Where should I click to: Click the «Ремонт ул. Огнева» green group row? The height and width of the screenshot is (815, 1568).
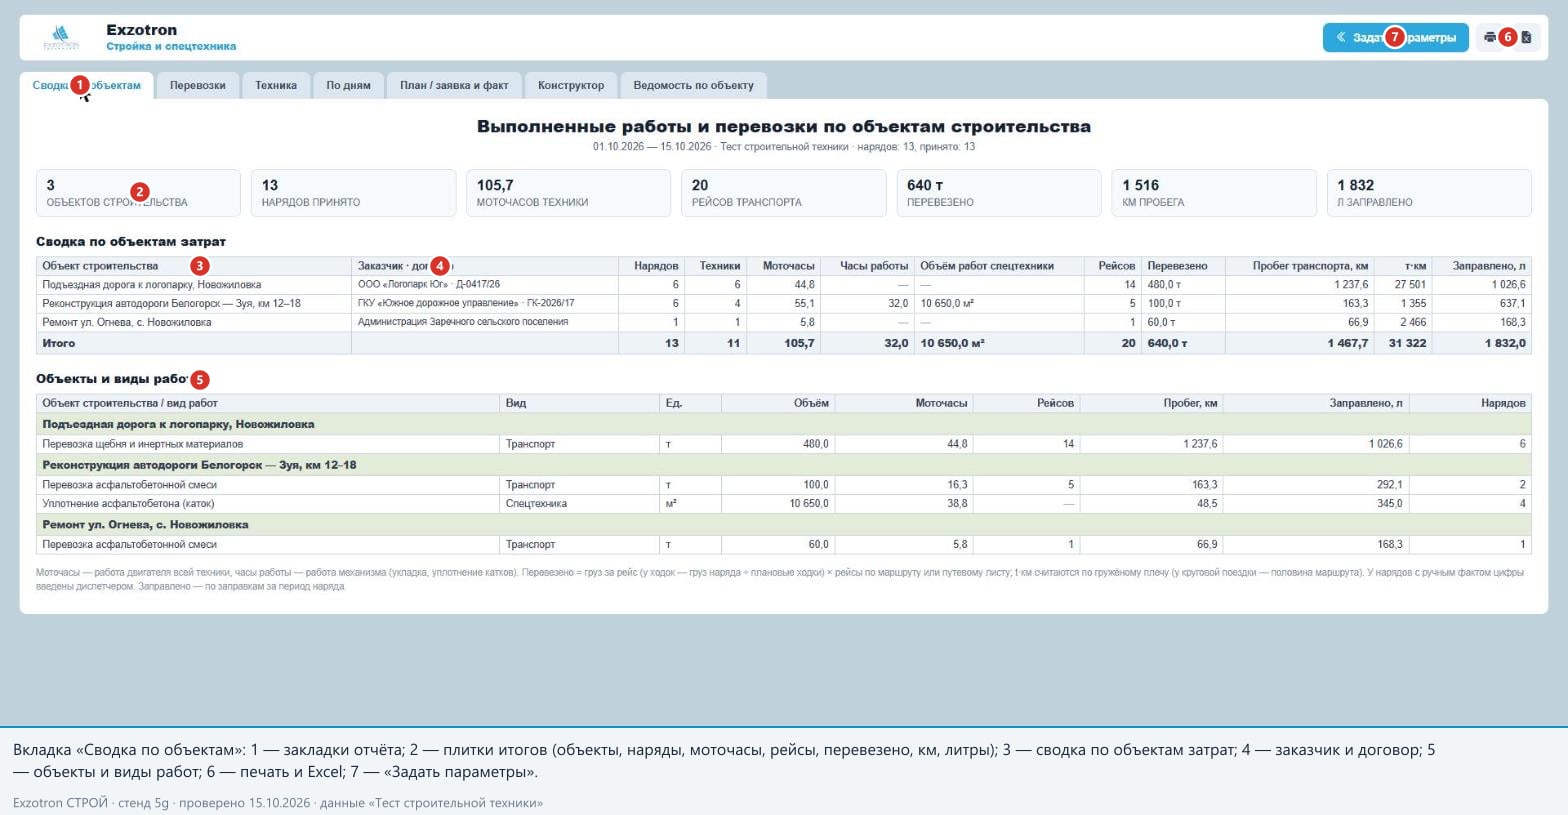pyautogui.click(x=784, y=524)
